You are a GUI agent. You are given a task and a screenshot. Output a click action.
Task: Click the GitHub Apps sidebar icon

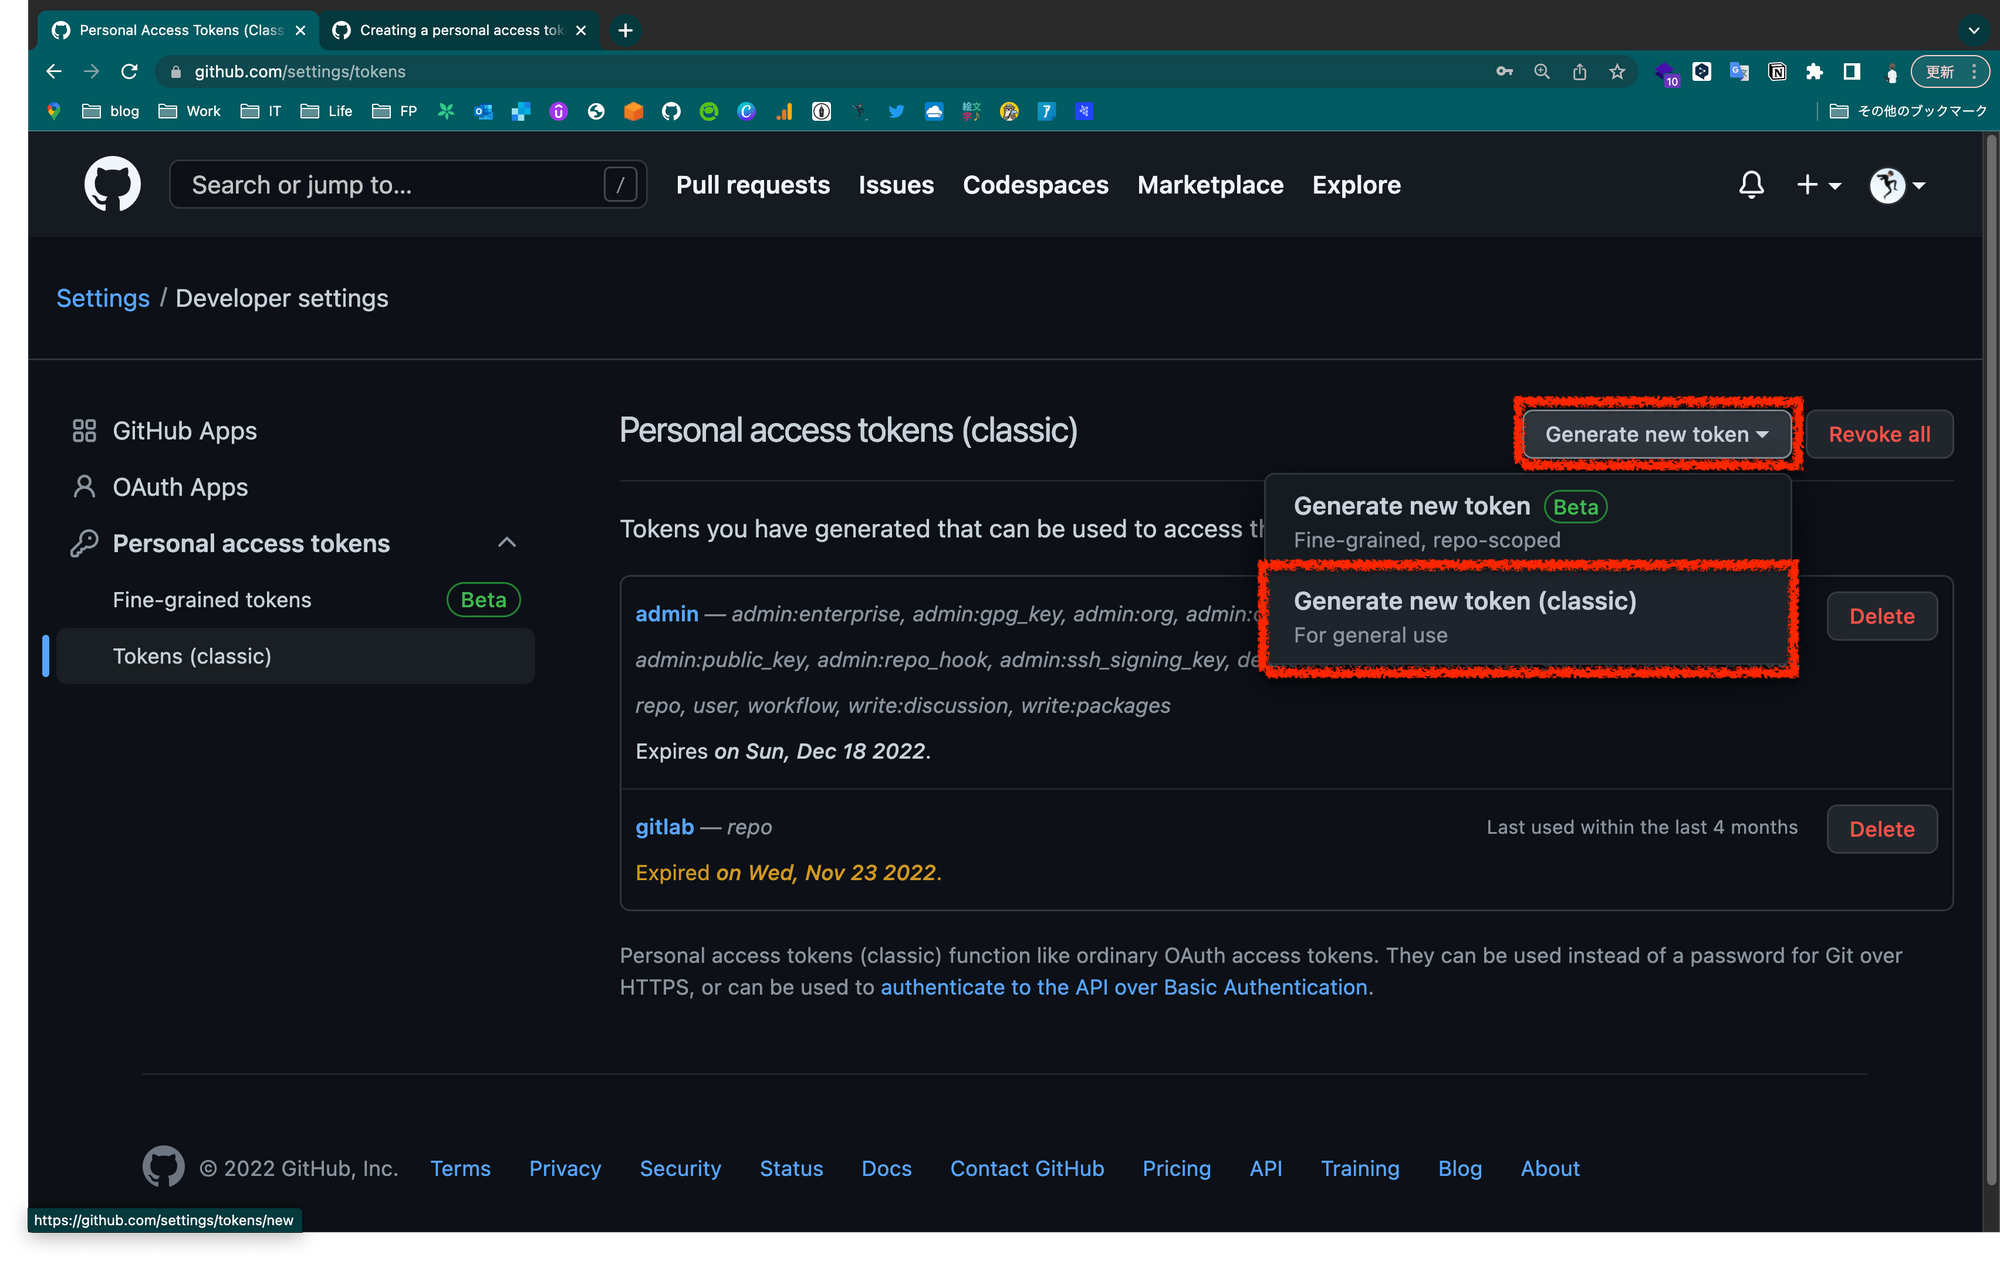[x=84, y=431]
